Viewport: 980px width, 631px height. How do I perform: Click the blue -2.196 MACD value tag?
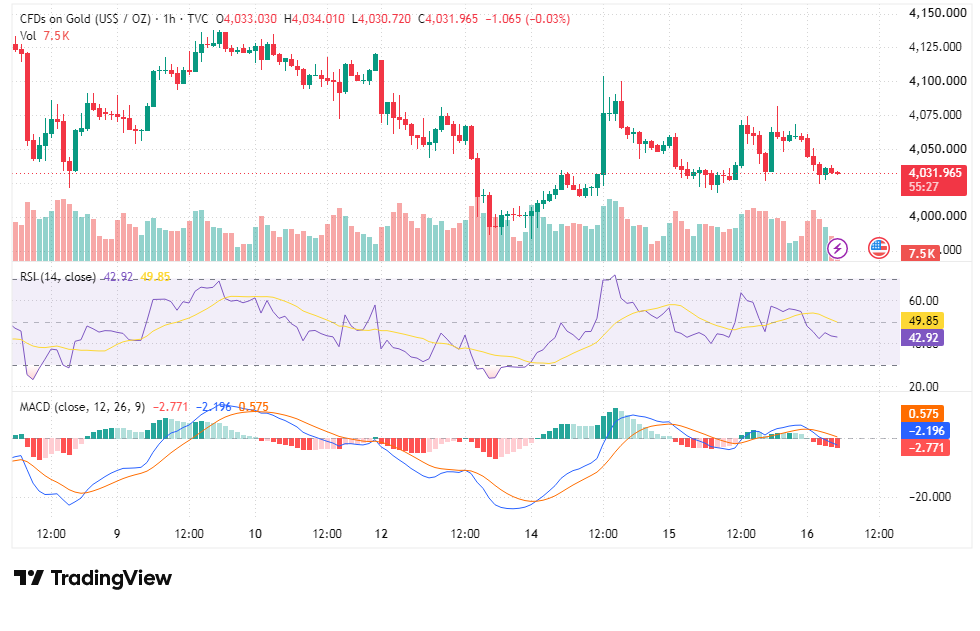click(x=926, y=430)
